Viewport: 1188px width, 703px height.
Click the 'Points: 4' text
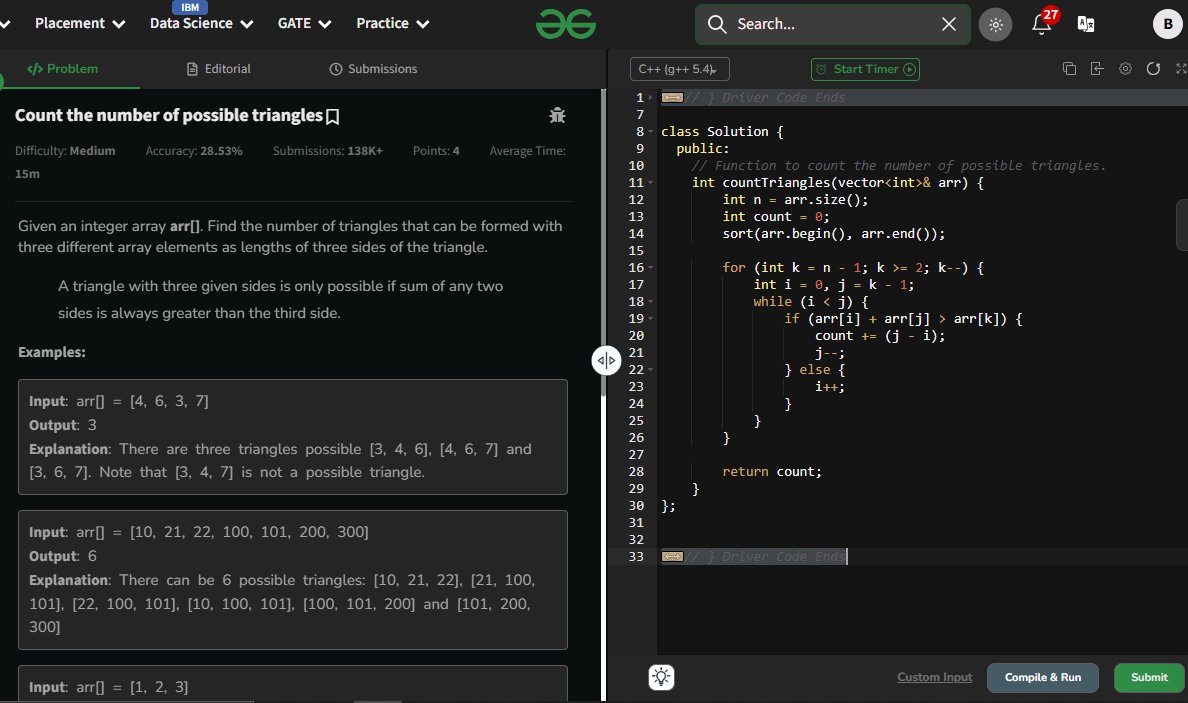point(436,151)
